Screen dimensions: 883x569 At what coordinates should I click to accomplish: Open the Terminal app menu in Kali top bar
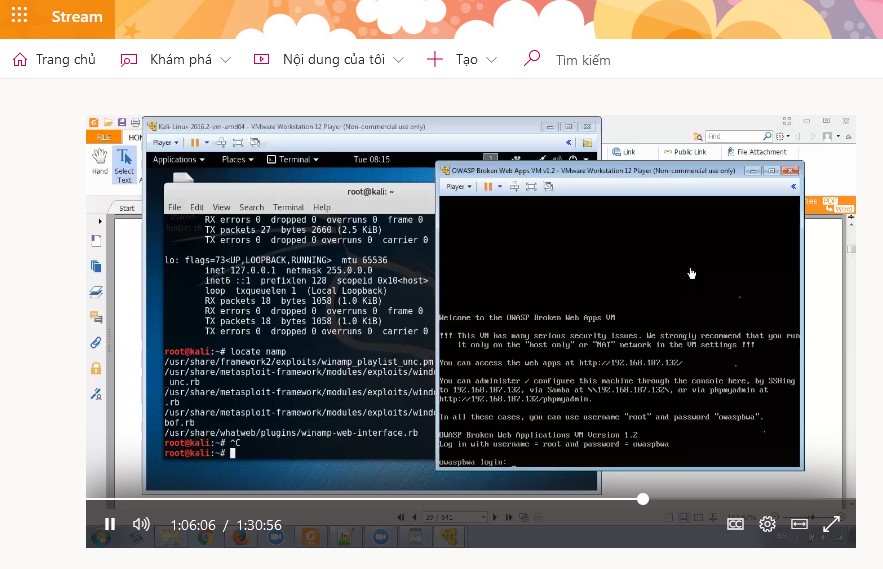click(293, 159)
